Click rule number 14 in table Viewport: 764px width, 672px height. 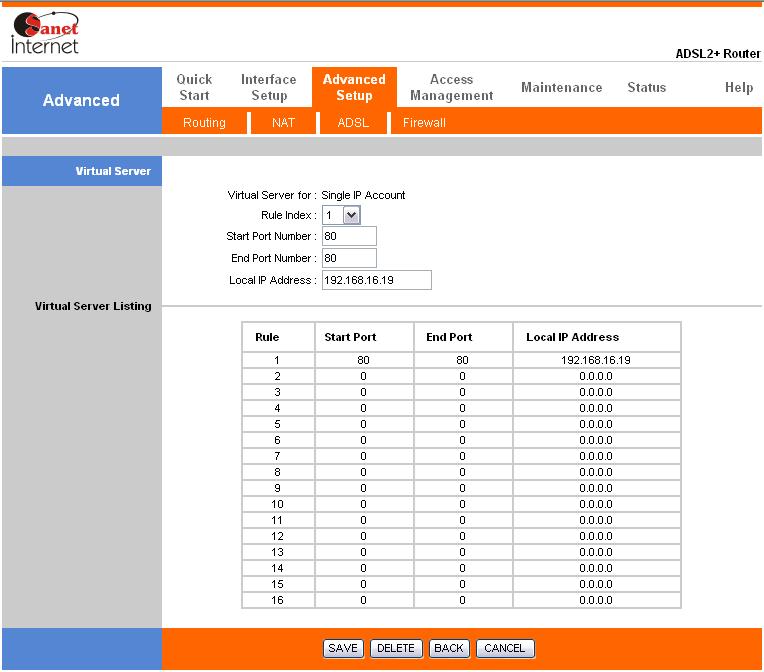pos(277,568)
